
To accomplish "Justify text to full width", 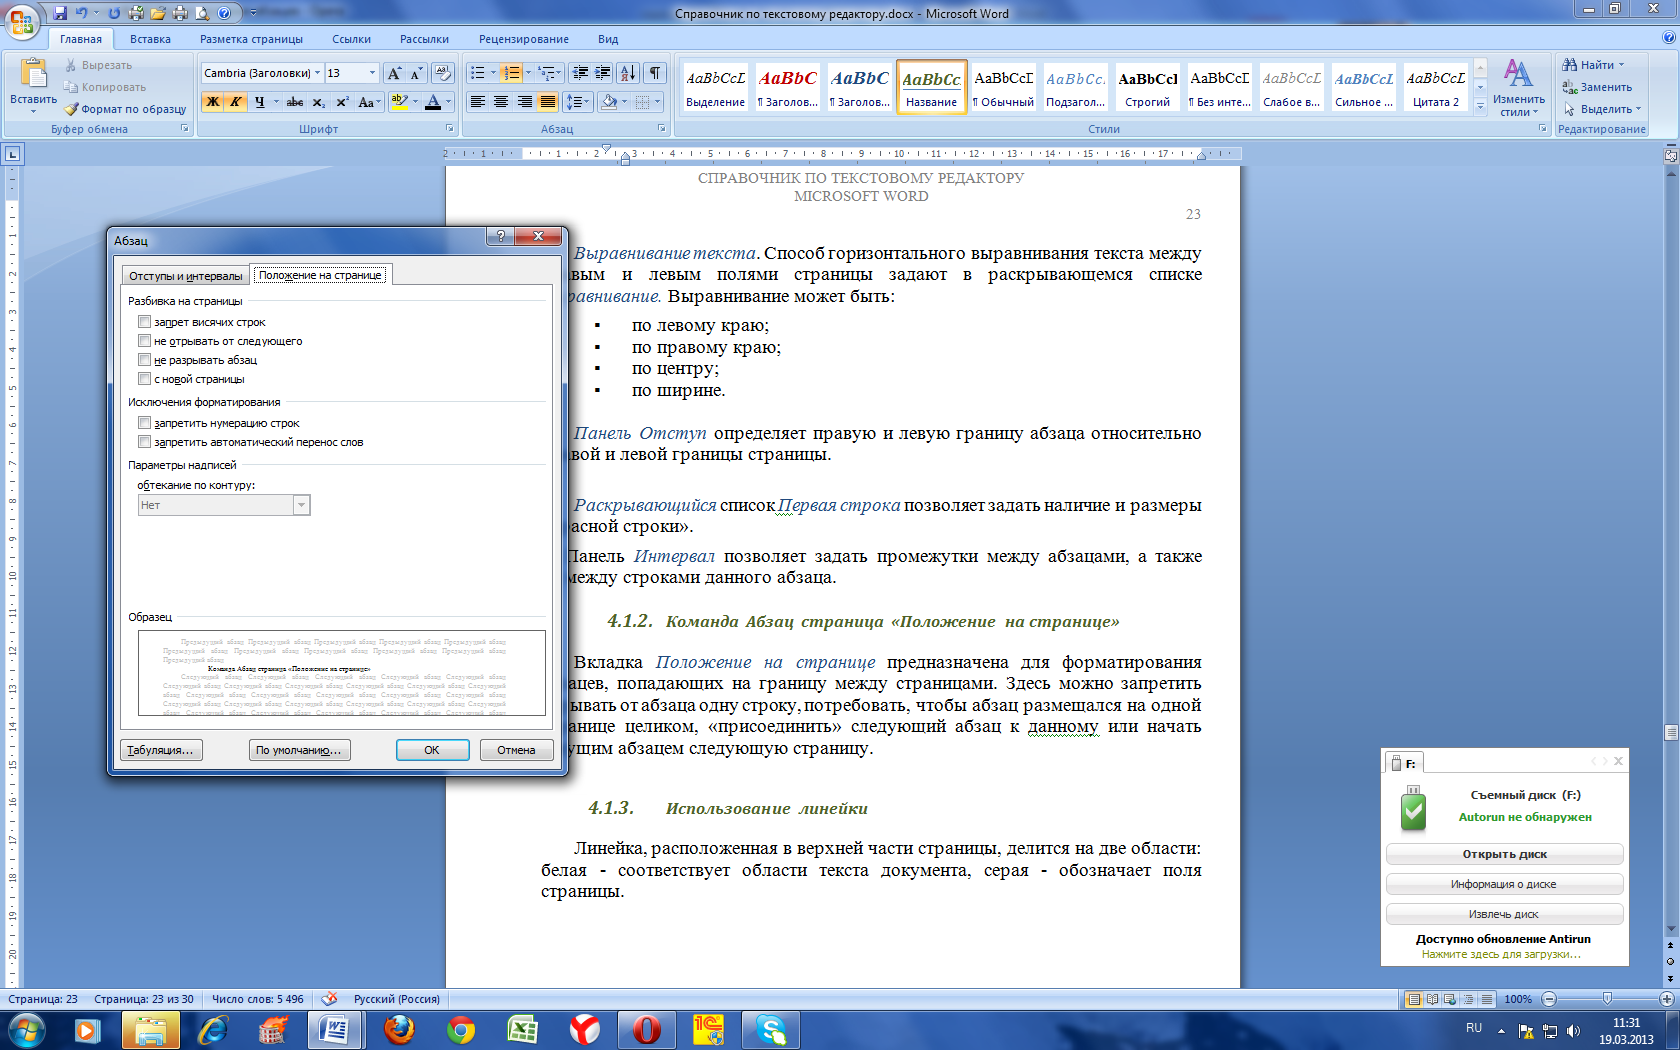I will [548, 102].
